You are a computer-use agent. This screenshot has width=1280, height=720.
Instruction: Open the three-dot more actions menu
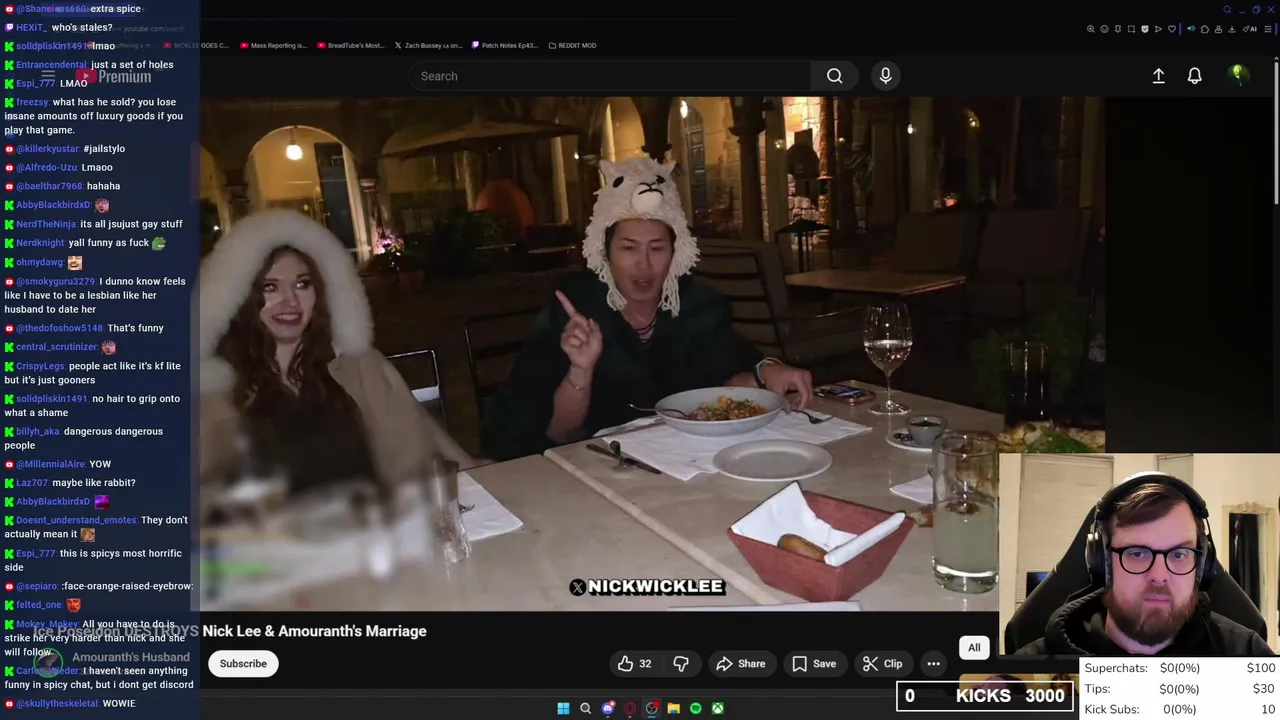(x=933, y=664)
